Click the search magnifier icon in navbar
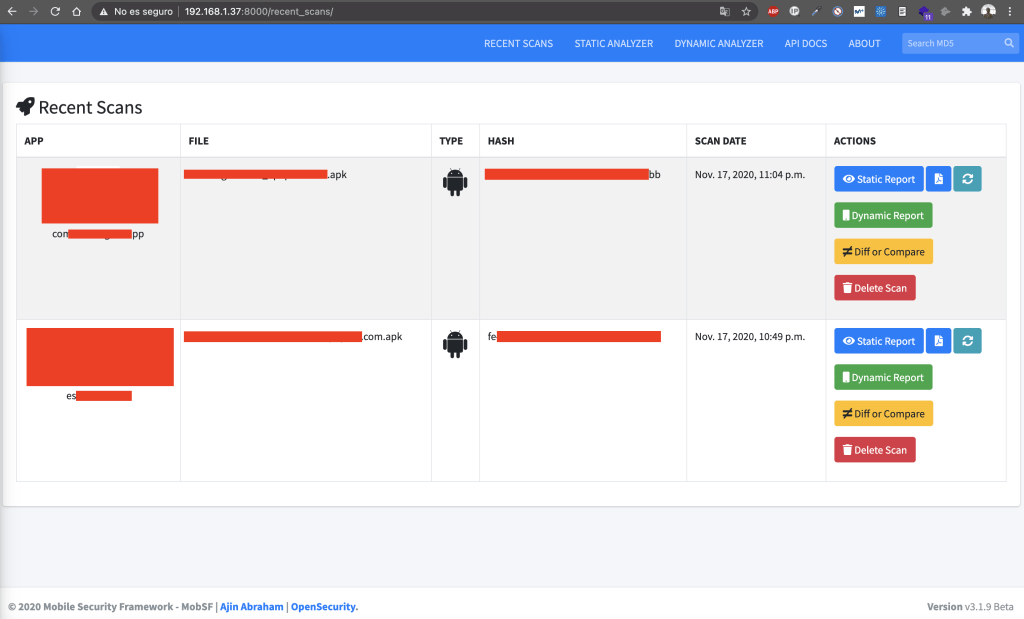1024x619 pixels. [x=1009, y=43]
